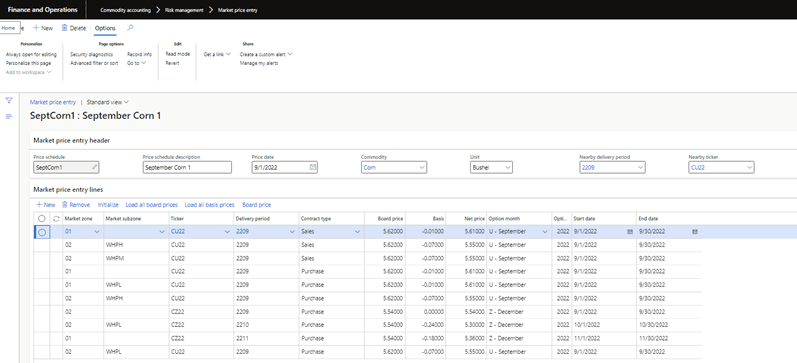Click the Price schedule description field

[x=187, y=167]
